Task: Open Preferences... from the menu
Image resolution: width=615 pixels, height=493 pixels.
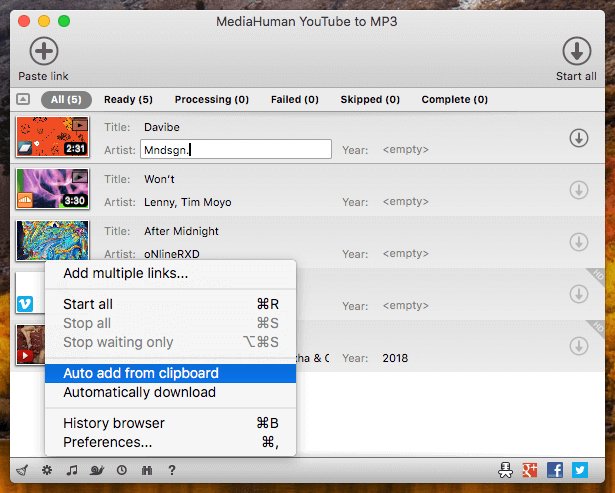Action: (171, 442)
